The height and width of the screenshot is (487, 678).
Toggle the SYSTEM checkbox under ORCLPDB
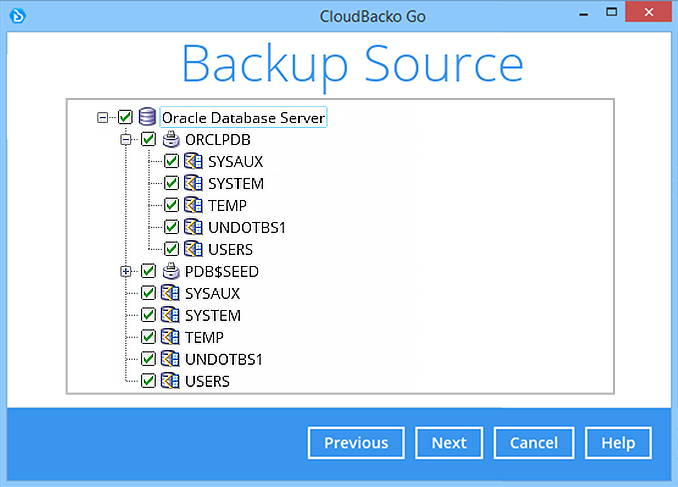coord(171,183)
